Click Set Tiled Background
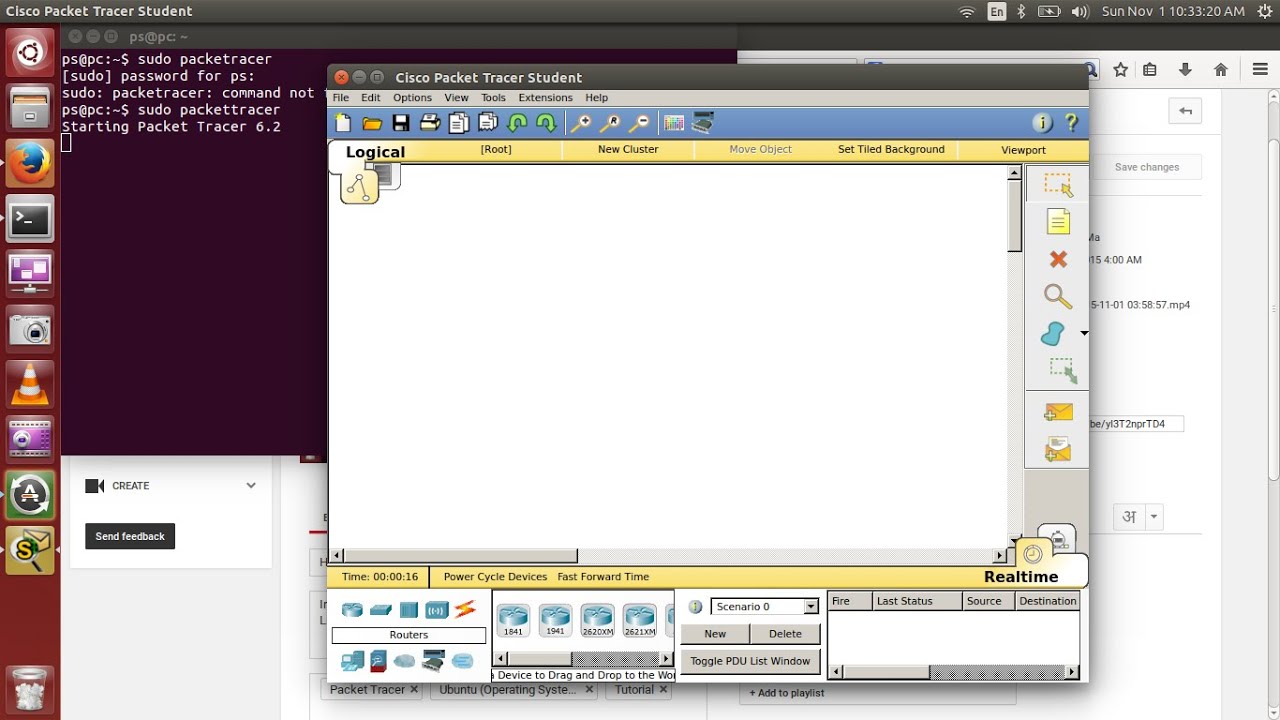 coord(891,149)
